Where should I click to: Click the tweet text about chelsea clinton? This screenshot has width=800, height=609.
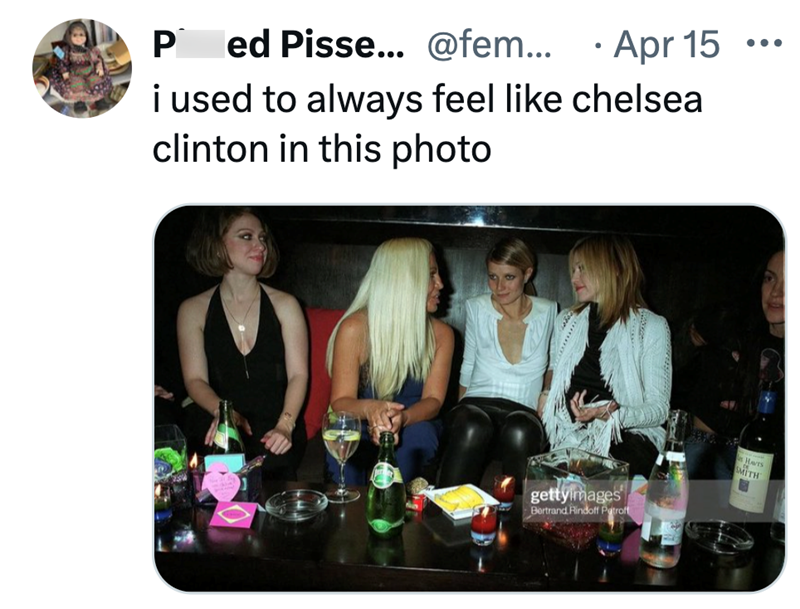click(x=400, y=120)
